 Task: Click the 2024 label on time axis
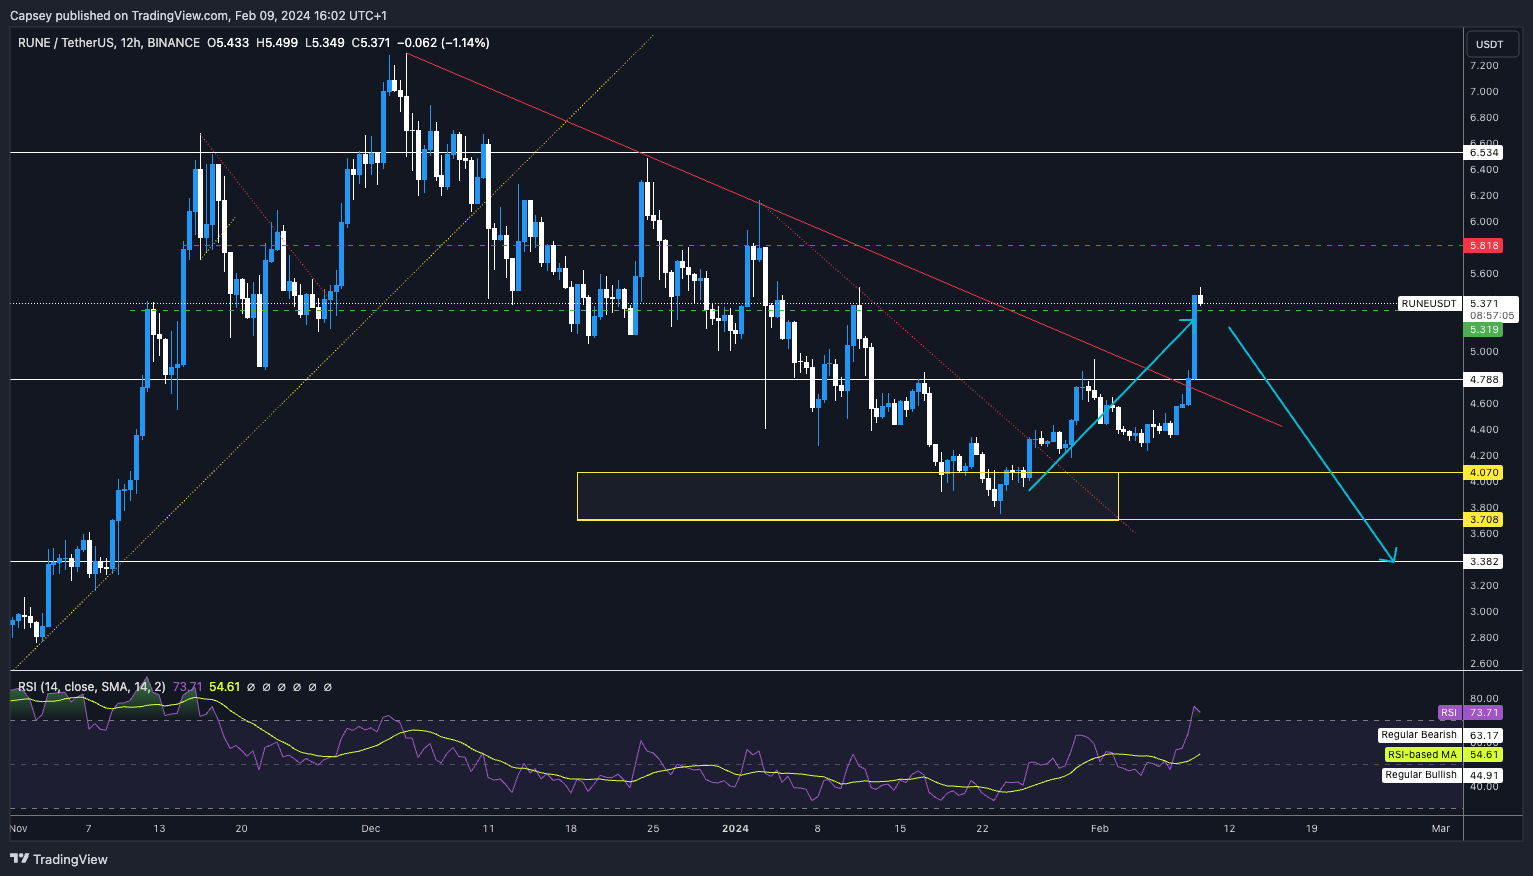(735, 829)
